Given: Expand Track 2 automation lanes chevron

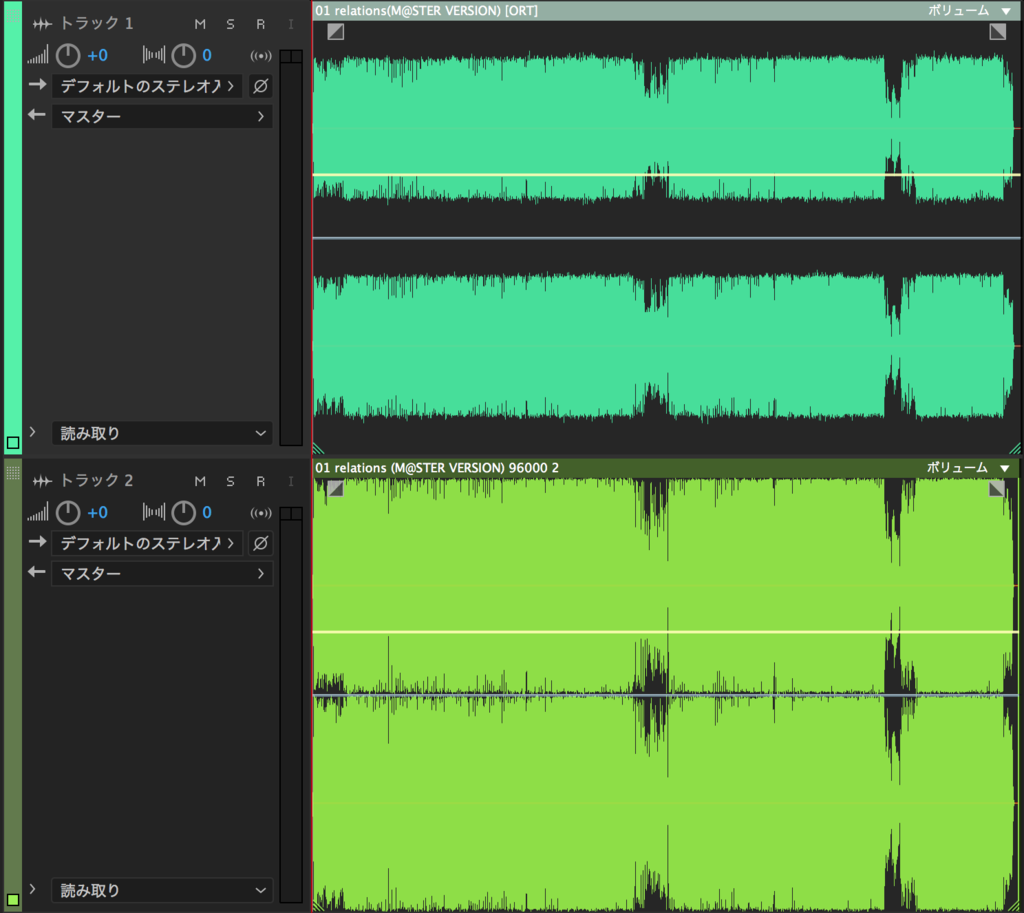Looking at the screenshot, I should (33, 889).
